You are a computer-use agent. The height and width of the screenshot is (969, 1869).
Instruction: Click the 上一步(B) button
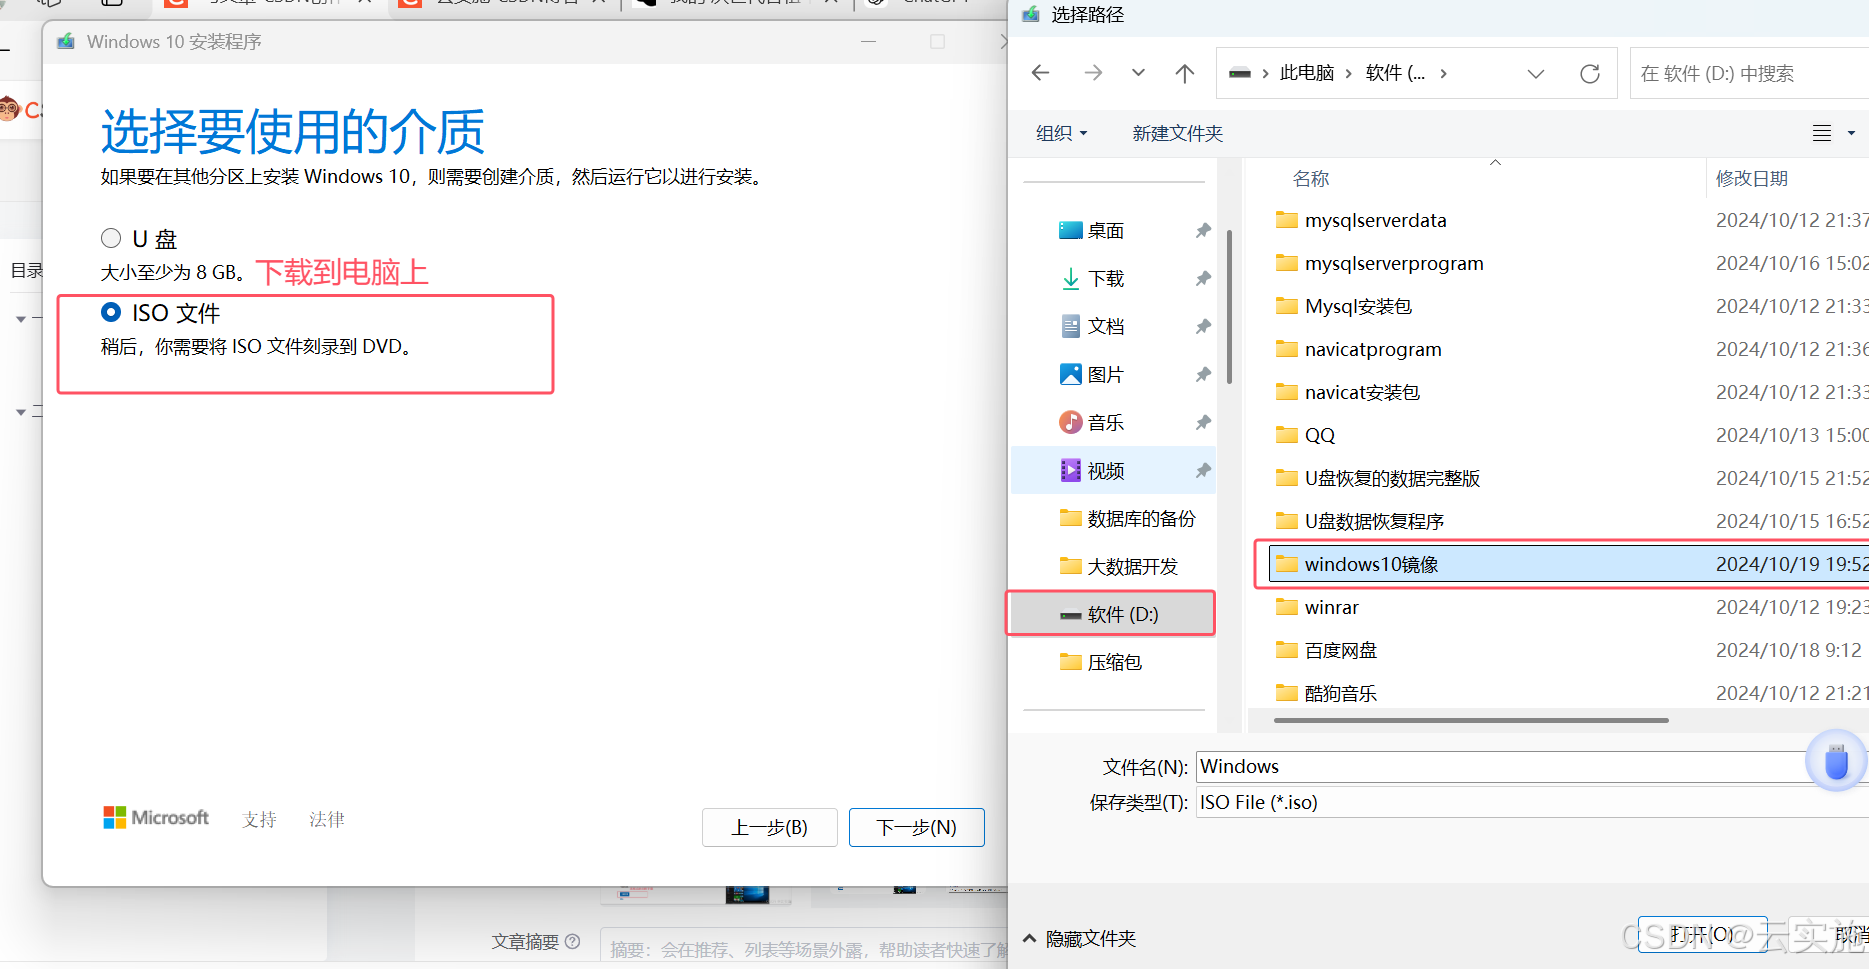(x=769, y=827)
